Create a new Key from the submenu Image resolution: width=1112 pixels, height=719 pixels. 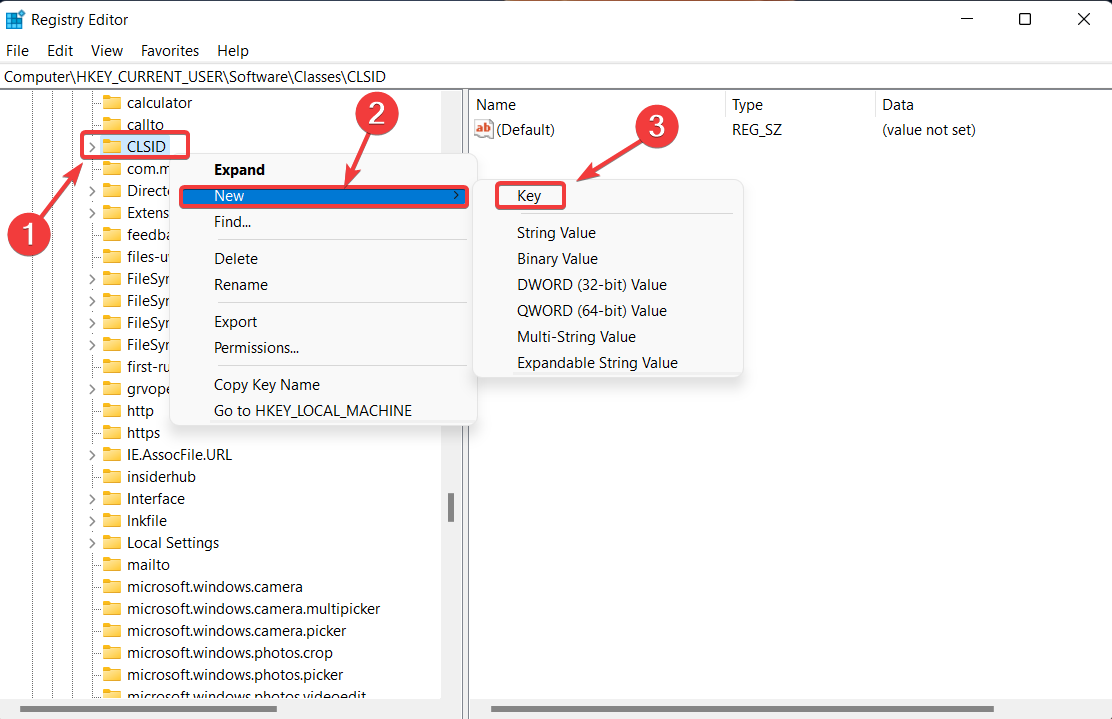click(x=529, y=196)
